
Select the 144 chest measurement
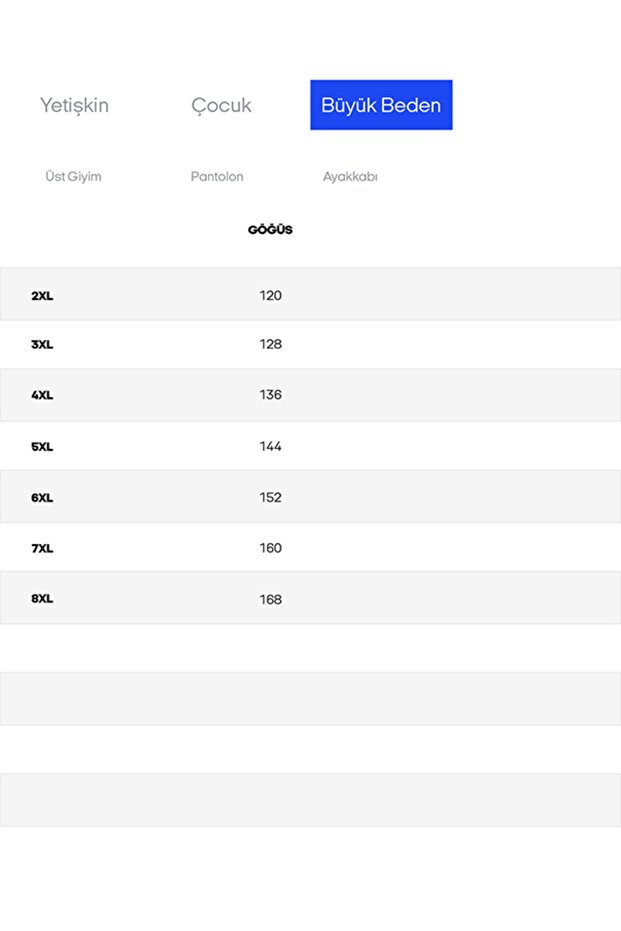(x=270, y=447)
